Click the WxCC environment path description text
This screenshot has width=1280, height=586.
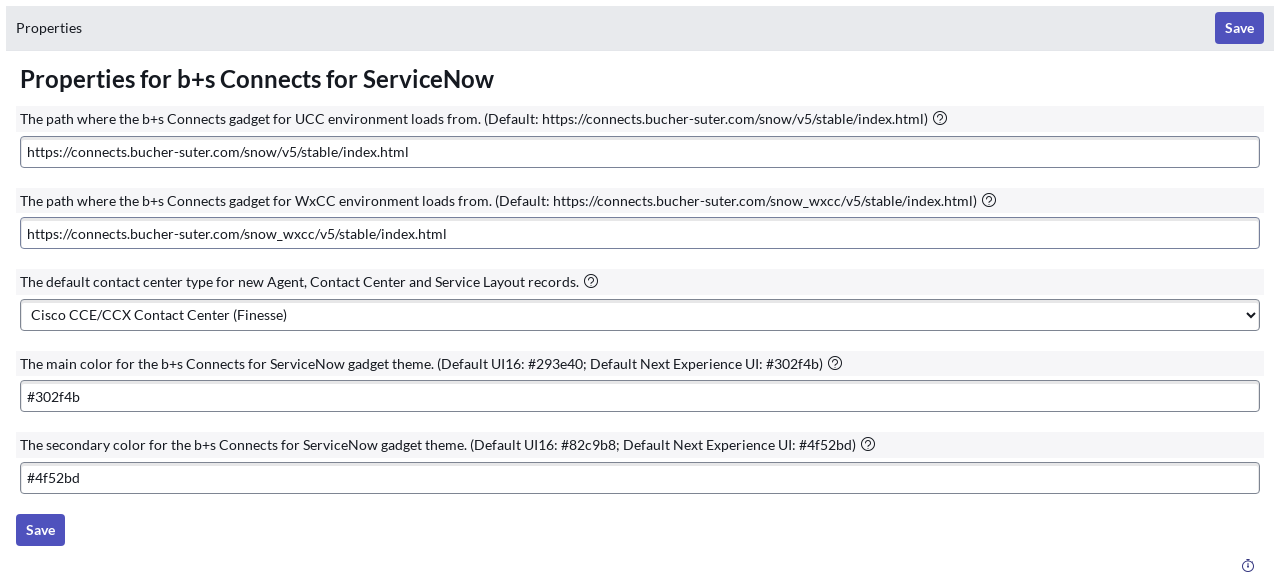(x=498, y=201)
